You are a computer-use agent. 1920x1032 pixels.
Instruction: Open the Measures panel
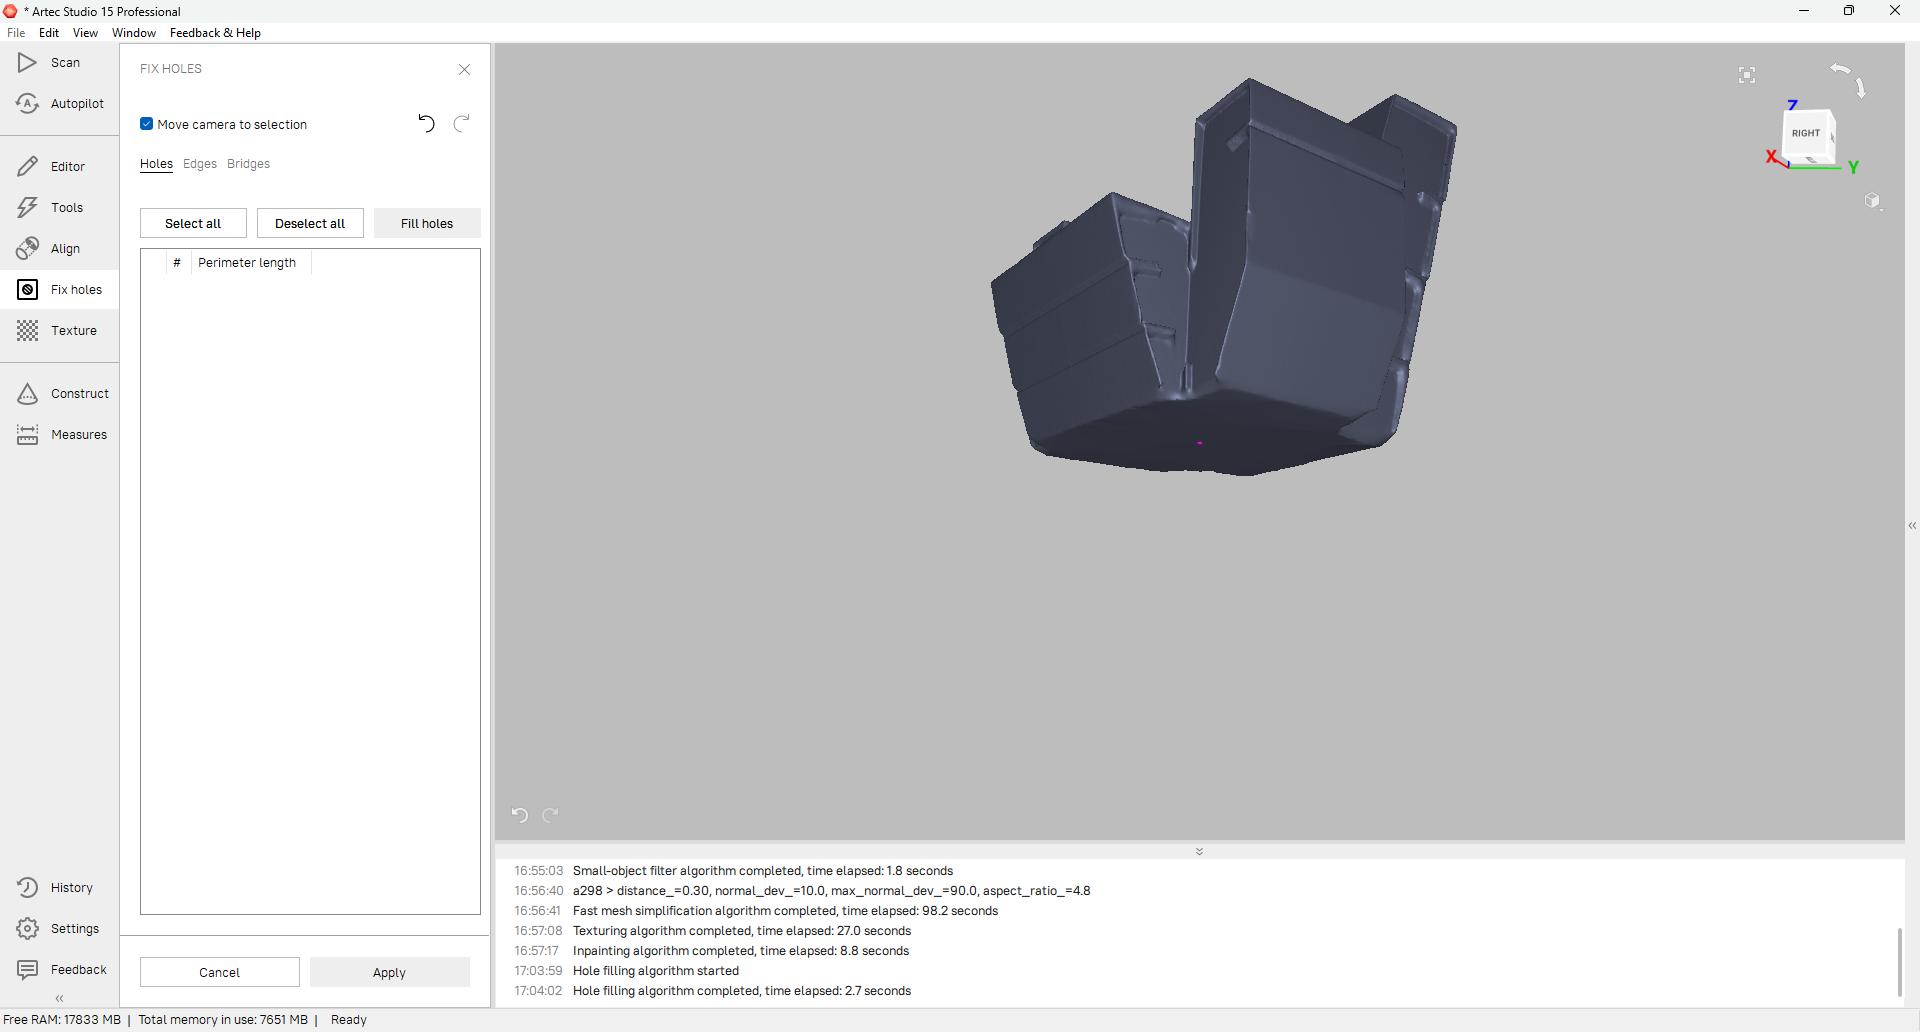[x=60, y=435]
